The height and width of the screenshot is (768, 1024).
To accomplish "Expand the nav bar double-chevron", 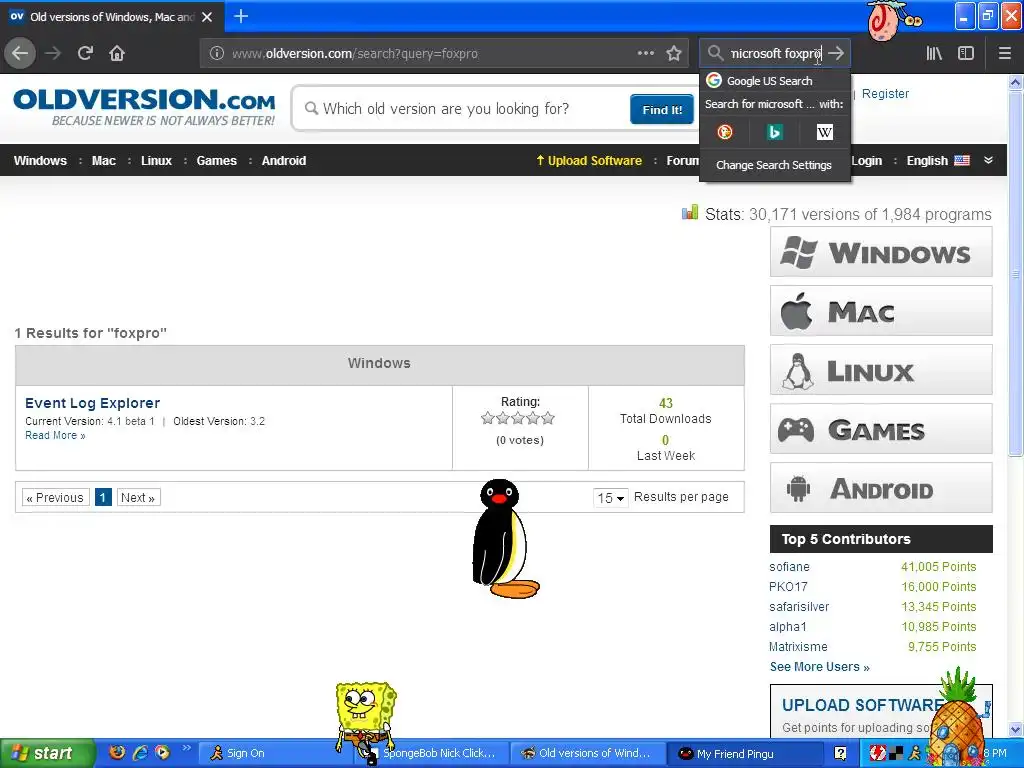I will [988, 160].
